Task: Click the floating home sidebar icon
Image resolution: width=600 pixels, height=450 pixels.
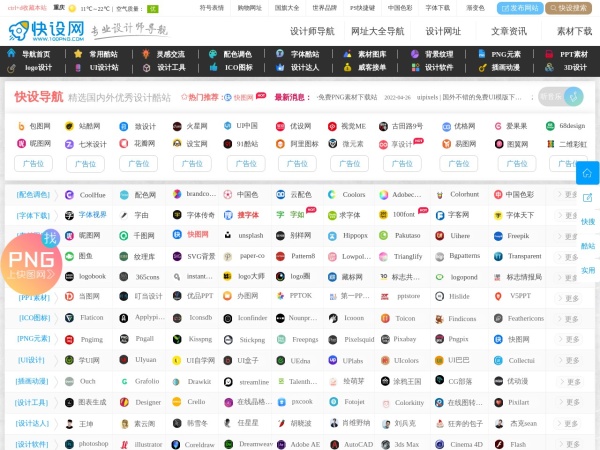Action: click(587, 173)
